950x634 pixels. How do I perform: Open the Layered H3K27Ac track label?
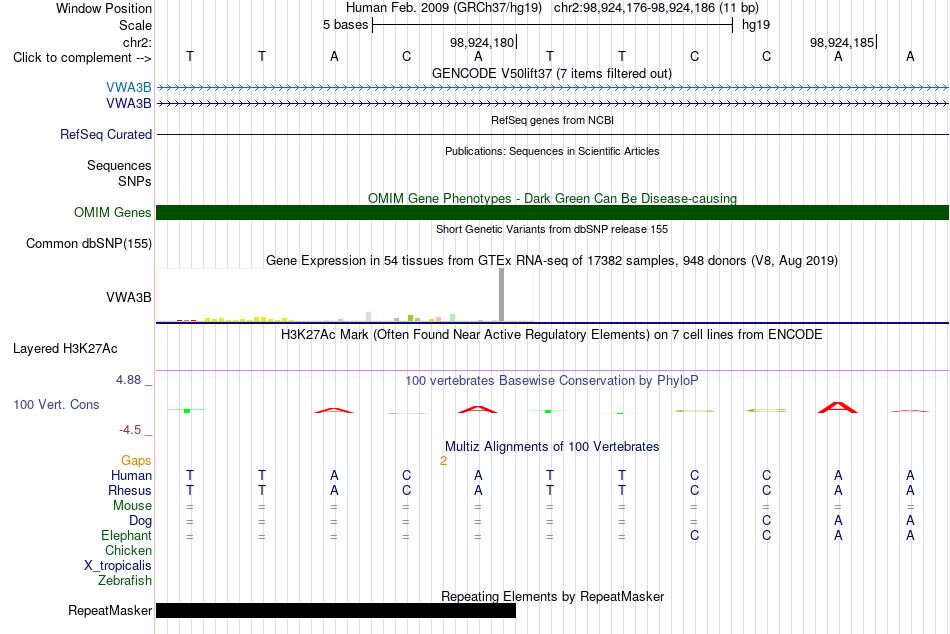(65, 349)
